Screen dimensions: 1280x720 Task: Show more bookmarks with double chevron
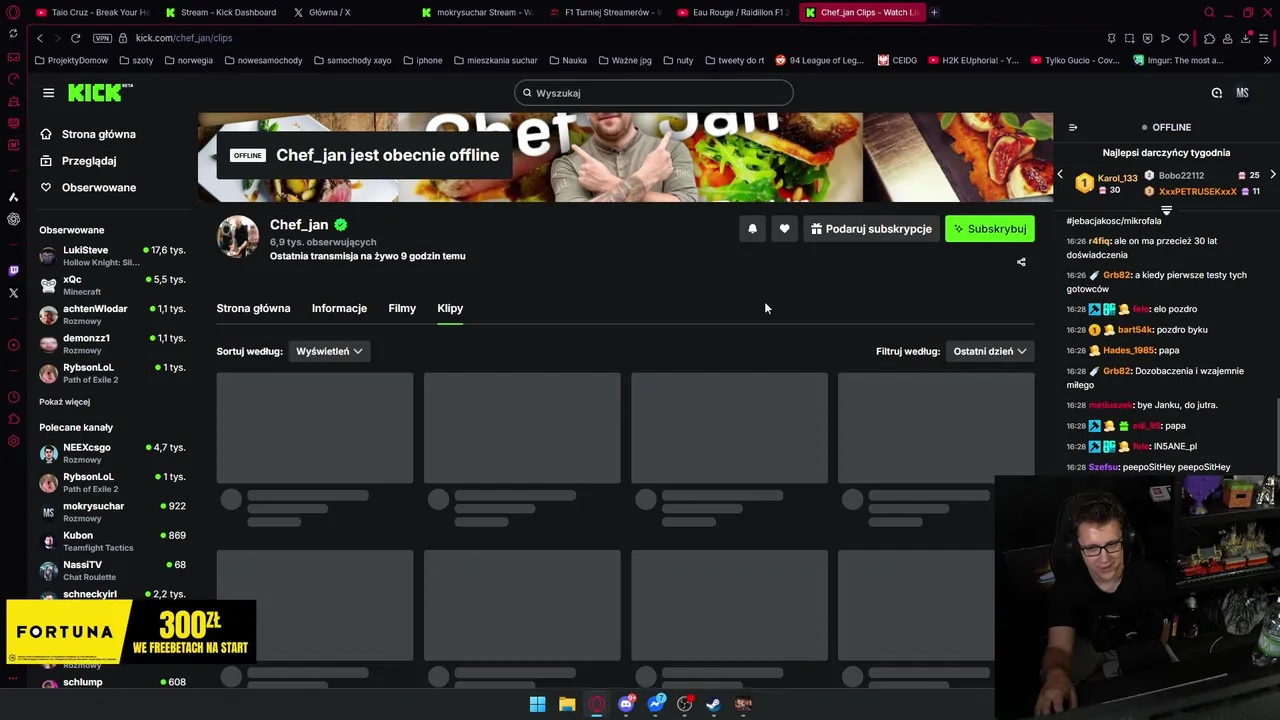(1268, 60)
